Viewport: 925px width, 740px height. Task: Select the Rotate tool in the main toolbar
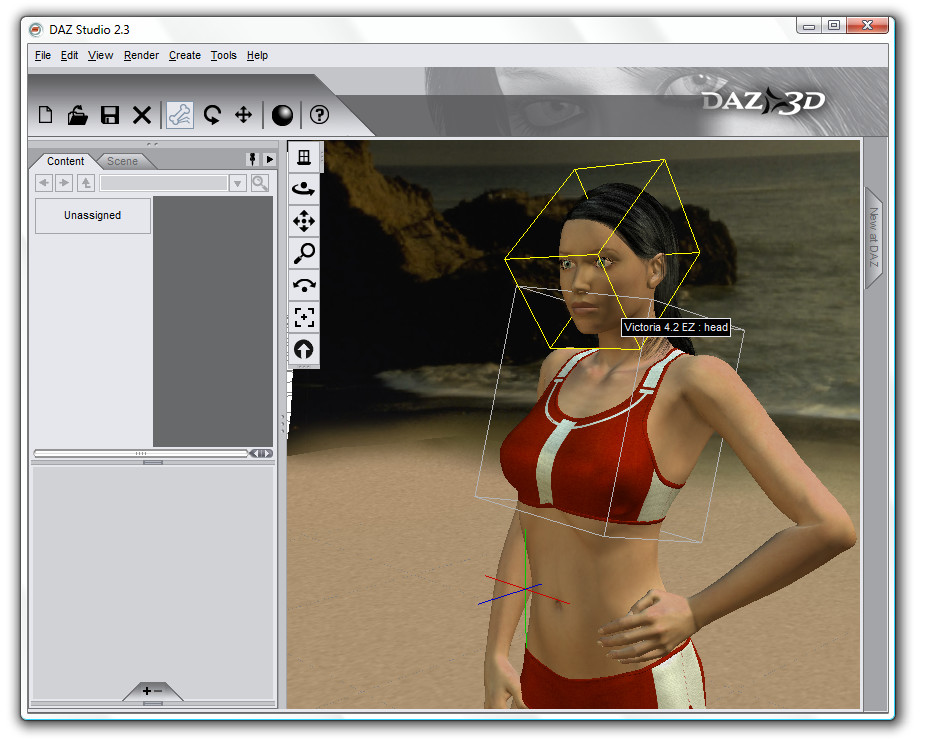click(212, 114)
